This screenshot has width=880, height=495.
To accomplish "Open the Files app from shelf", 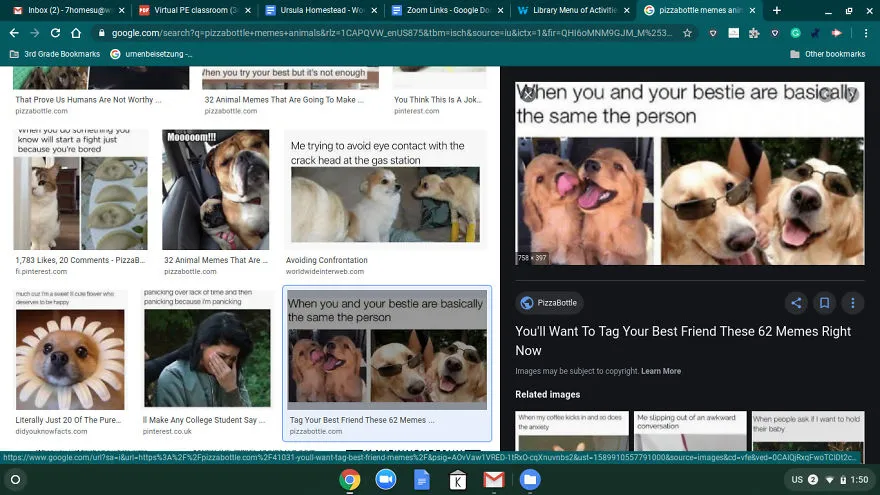I will click(x=530, y=480).
